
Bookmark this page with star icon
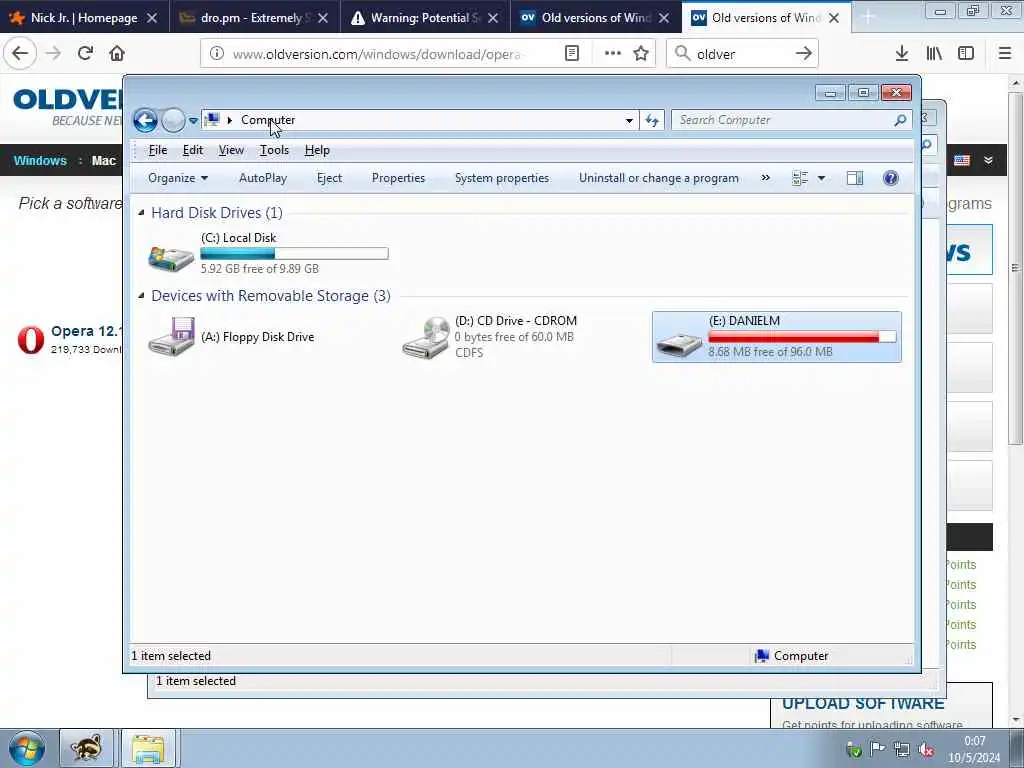pos(641,54)
